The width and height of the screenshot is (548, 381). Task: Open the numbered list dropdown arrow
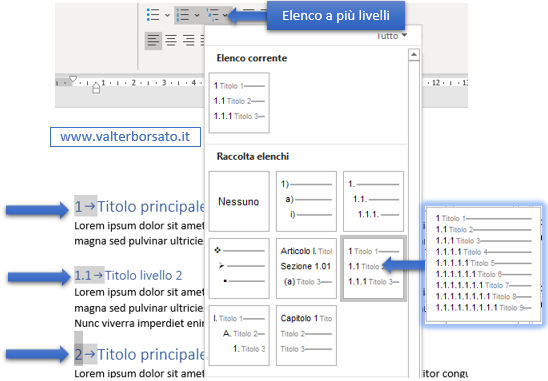pyautogui.click(x=197, y=15)
